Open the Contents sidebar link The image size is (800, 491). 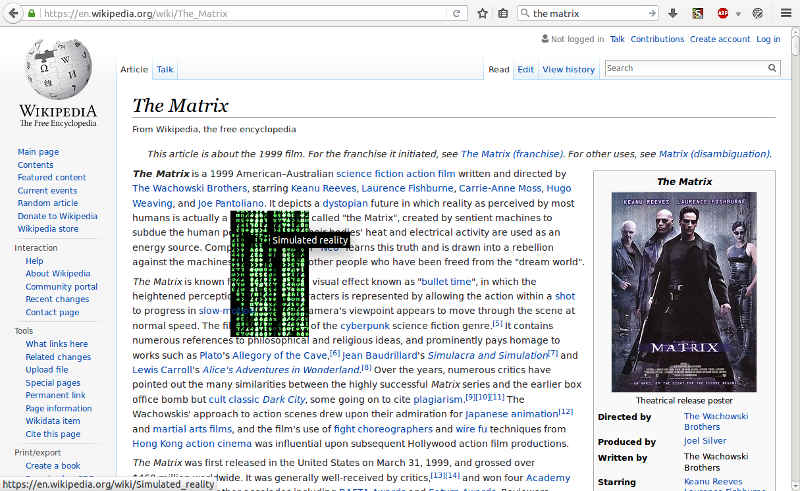35,165
